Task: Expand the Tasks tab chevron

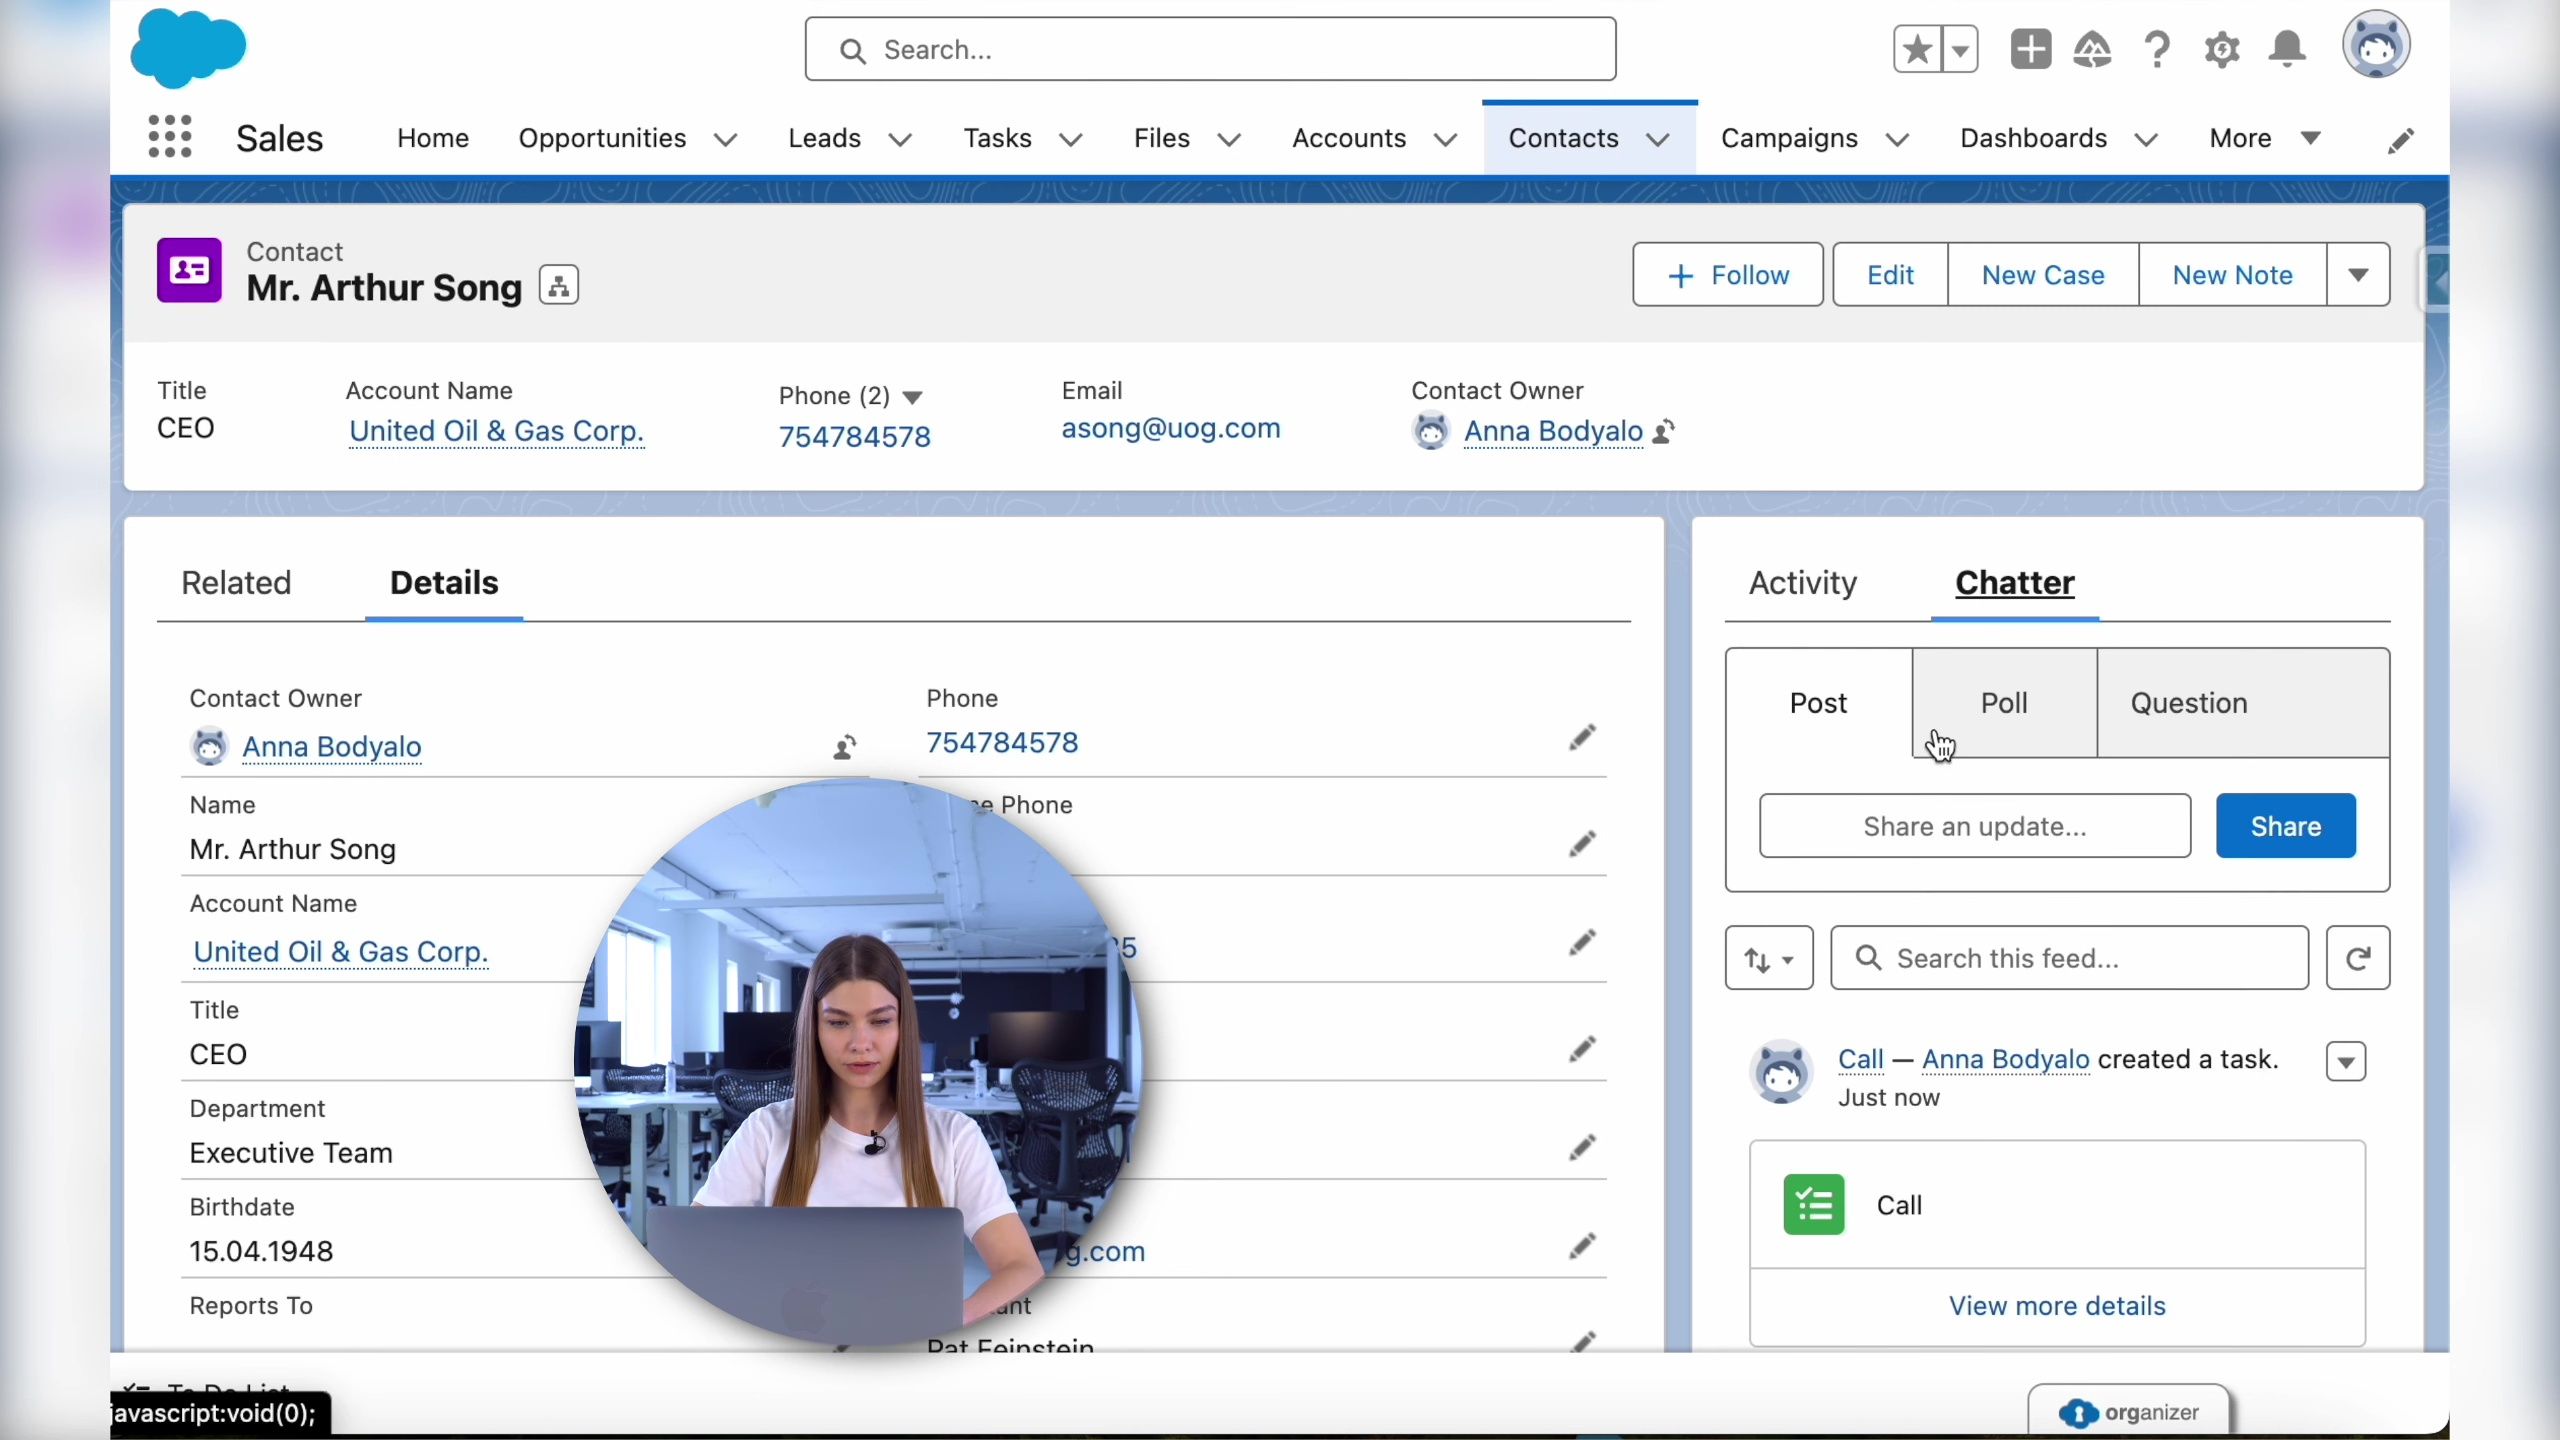Action: (x=1070, y=140)
